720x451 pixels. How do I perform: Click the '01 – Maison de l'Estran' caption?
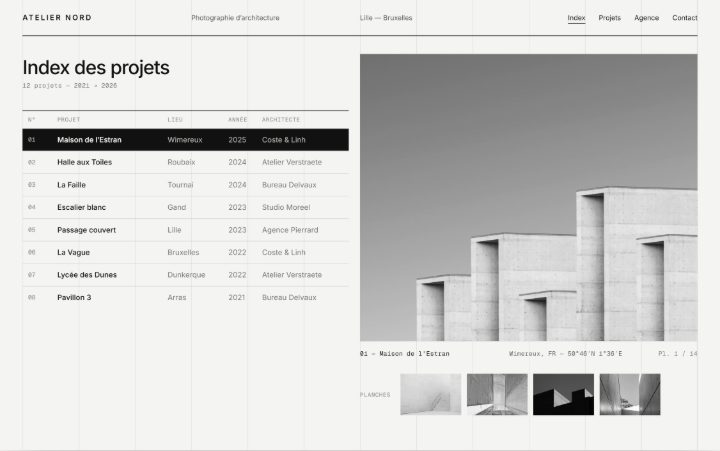pyautogui.click(x=405, y=354)
